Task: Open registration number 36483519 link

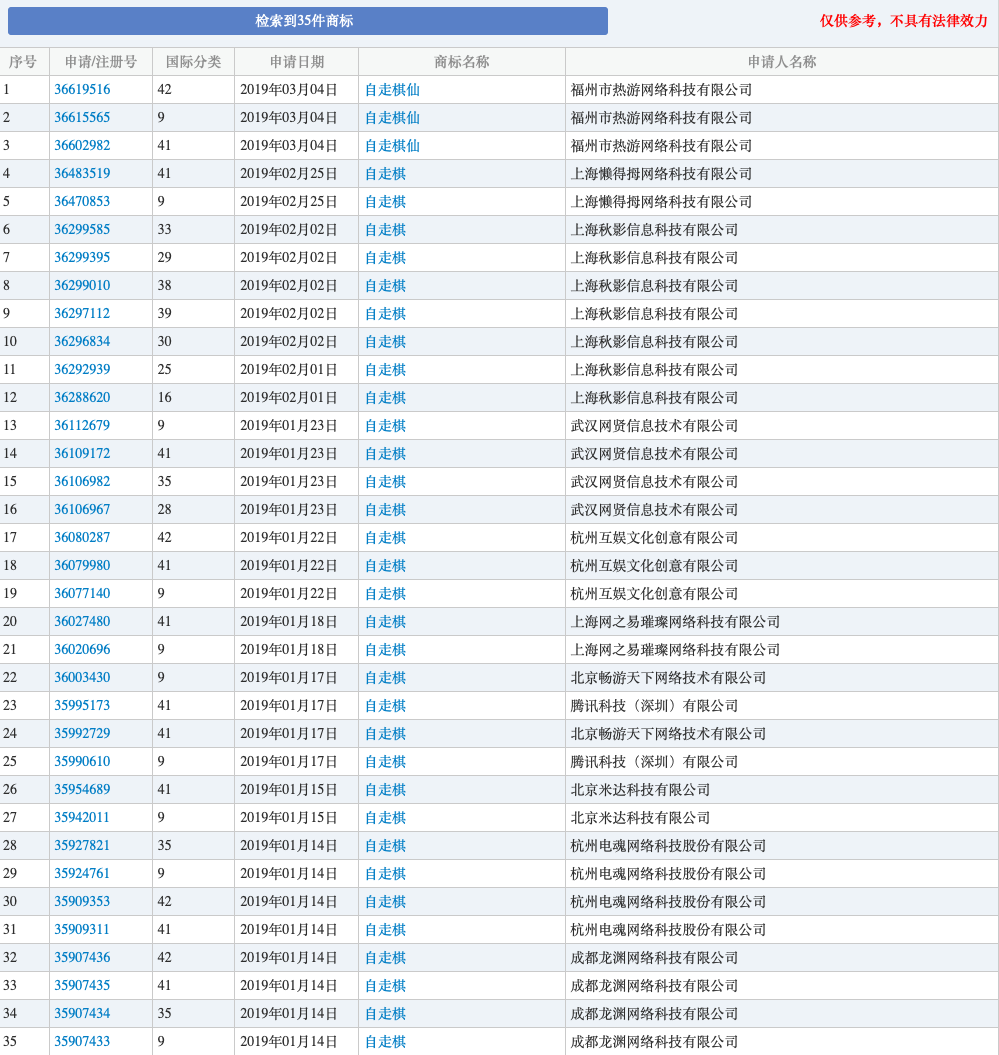Action: click(x=82, y=174)
